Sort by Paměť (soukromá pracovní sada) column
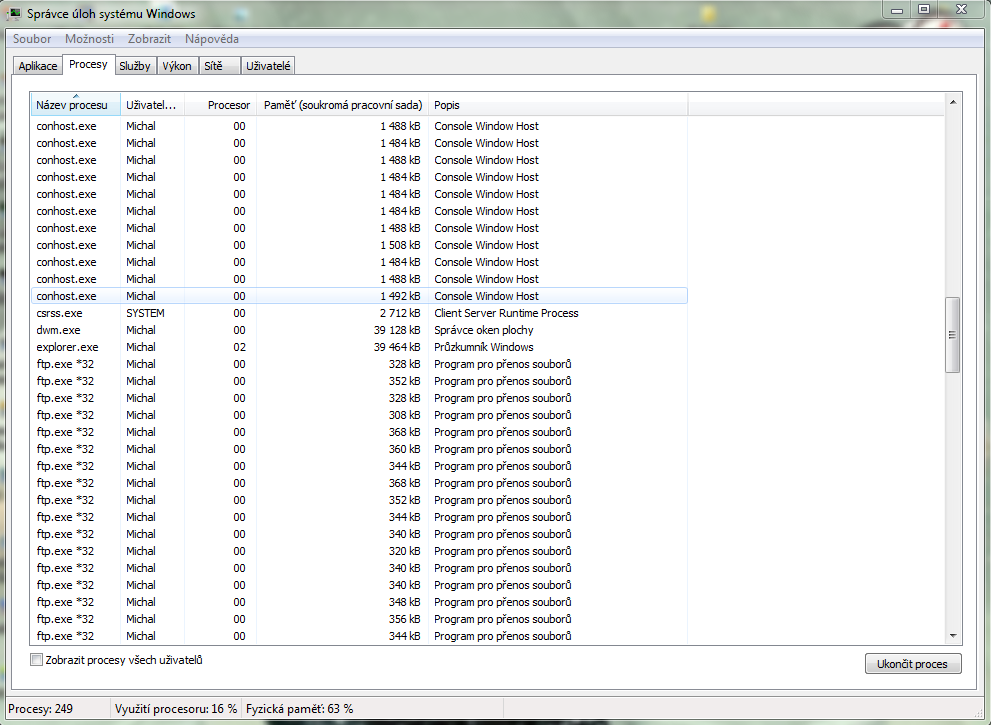 tap(343, 105)
